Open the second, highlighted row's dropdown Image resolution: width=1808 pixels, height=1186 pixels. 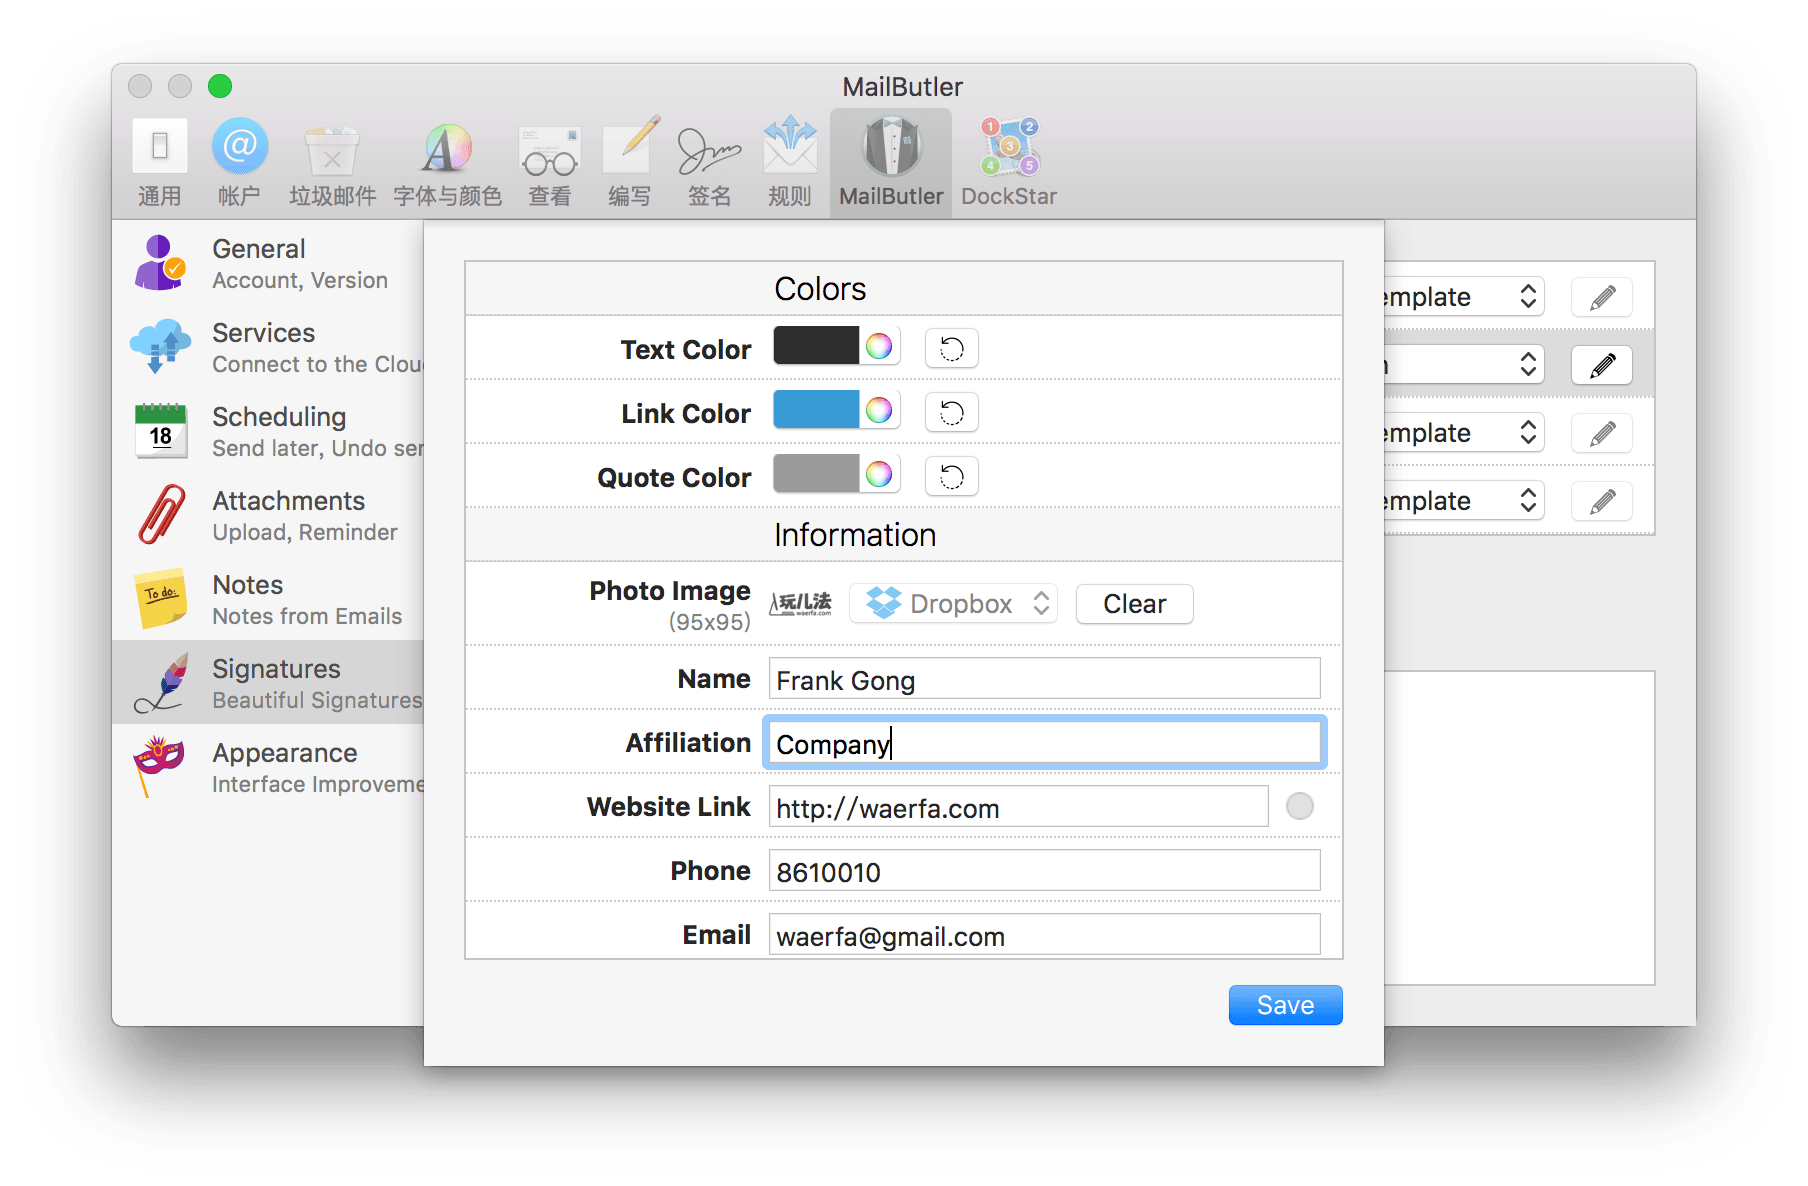pos(1464,365)
